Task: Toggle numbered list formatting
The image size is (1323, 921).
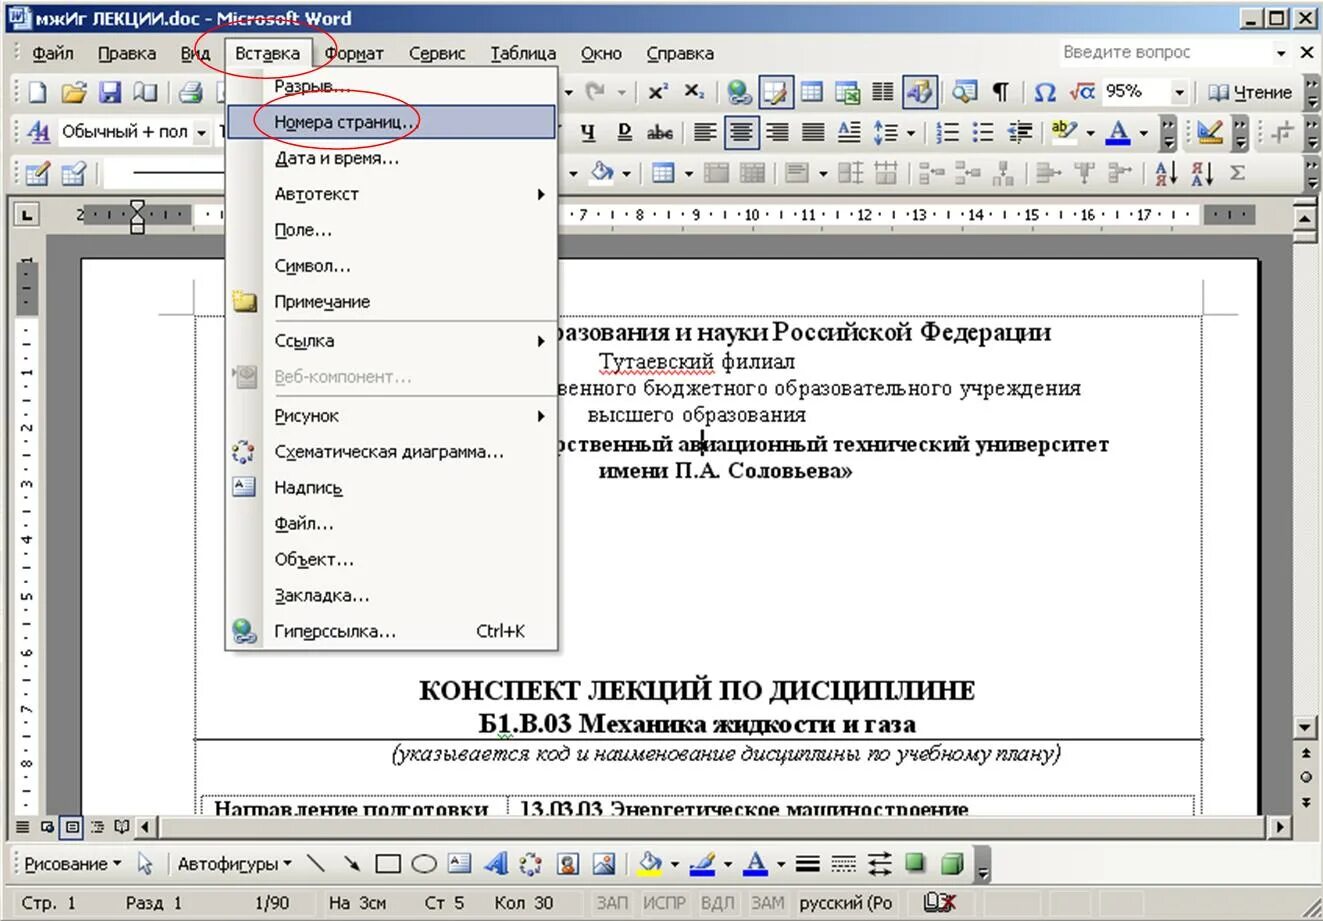Action: coord(948,132)
